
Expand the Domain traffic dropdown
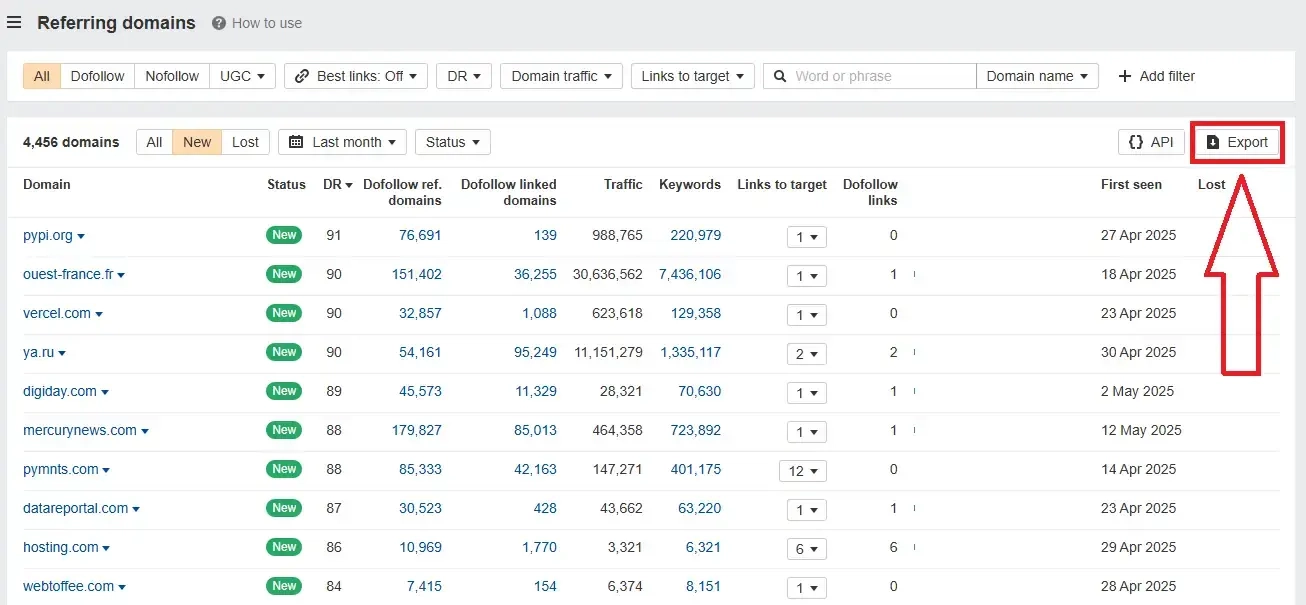click(561, 76)
